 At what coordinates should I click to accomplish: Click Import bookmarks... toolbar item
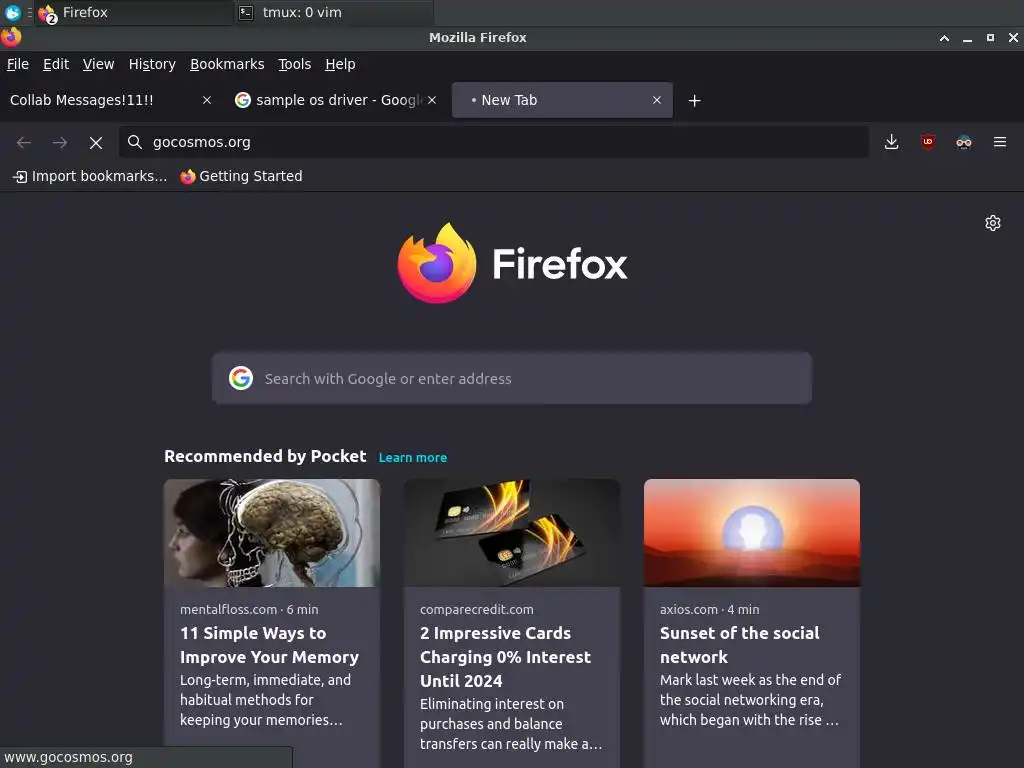point(90,176)
